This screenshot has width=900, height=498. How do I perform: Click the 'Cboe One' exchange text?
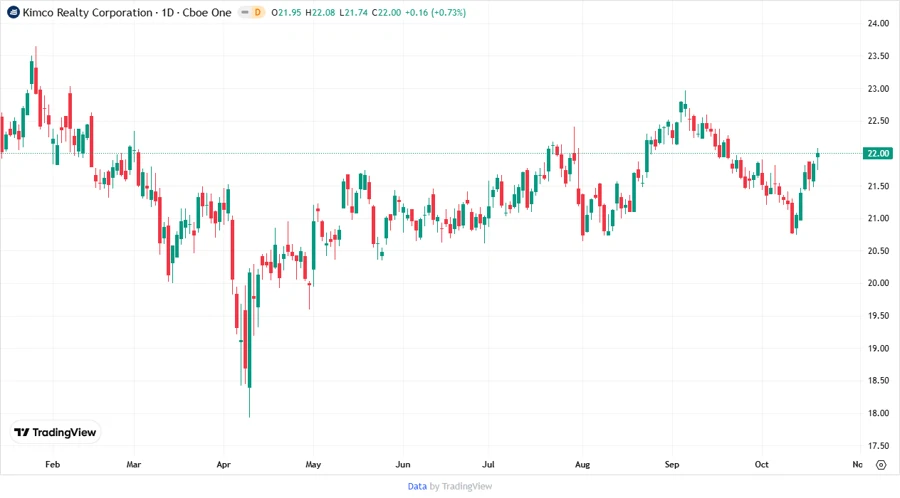[x=207, y=12]
